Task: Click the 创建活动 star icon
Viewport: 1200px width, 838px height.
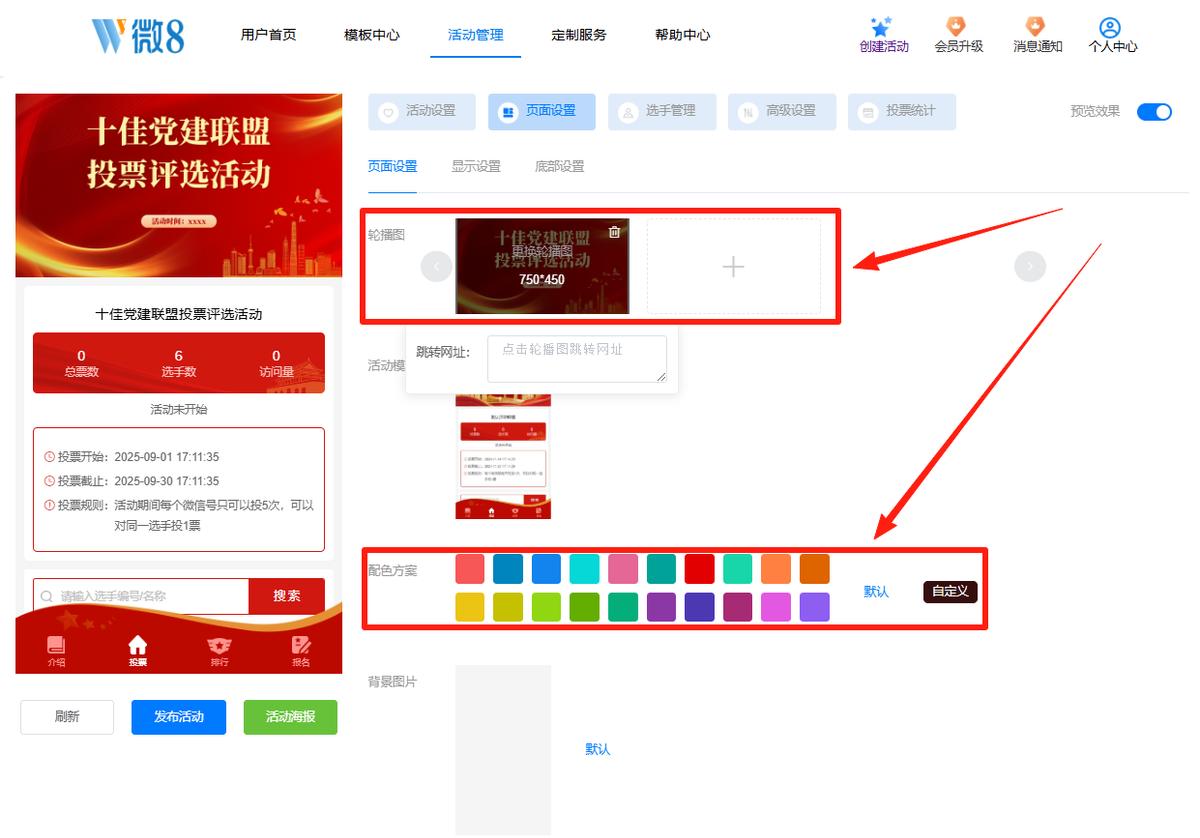Action: pos(880,27)
